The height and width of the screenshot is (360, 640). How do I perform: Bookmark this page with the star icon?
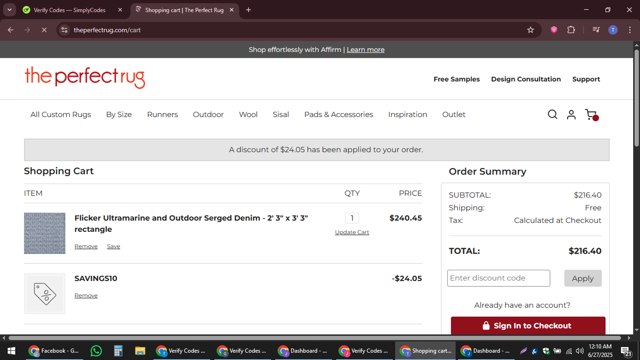click(x=530, y=30)
